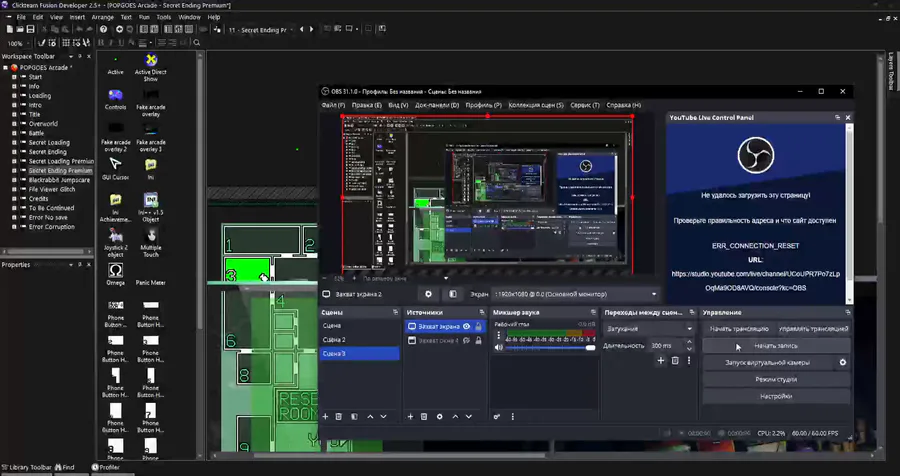900x476 pixels.
Task: Select the Ini Achievements object icon
Action: point(115,200)
